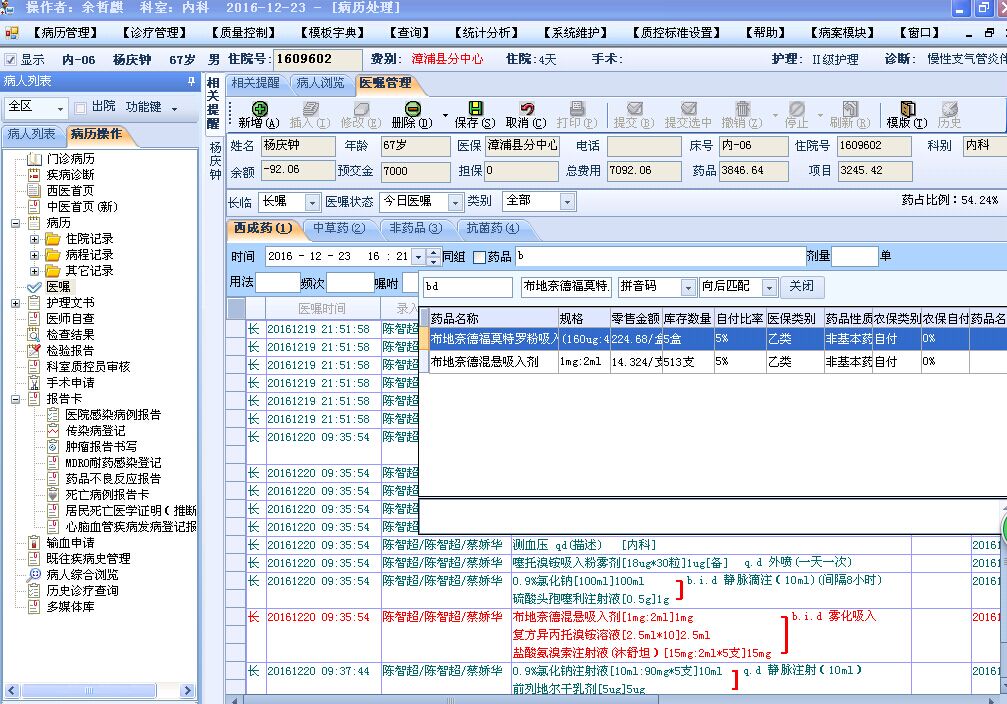The width and height of the screenshot is (1007, 704).
Task: Click the 取消(C) undo icon
Action: tap(527, 108)
